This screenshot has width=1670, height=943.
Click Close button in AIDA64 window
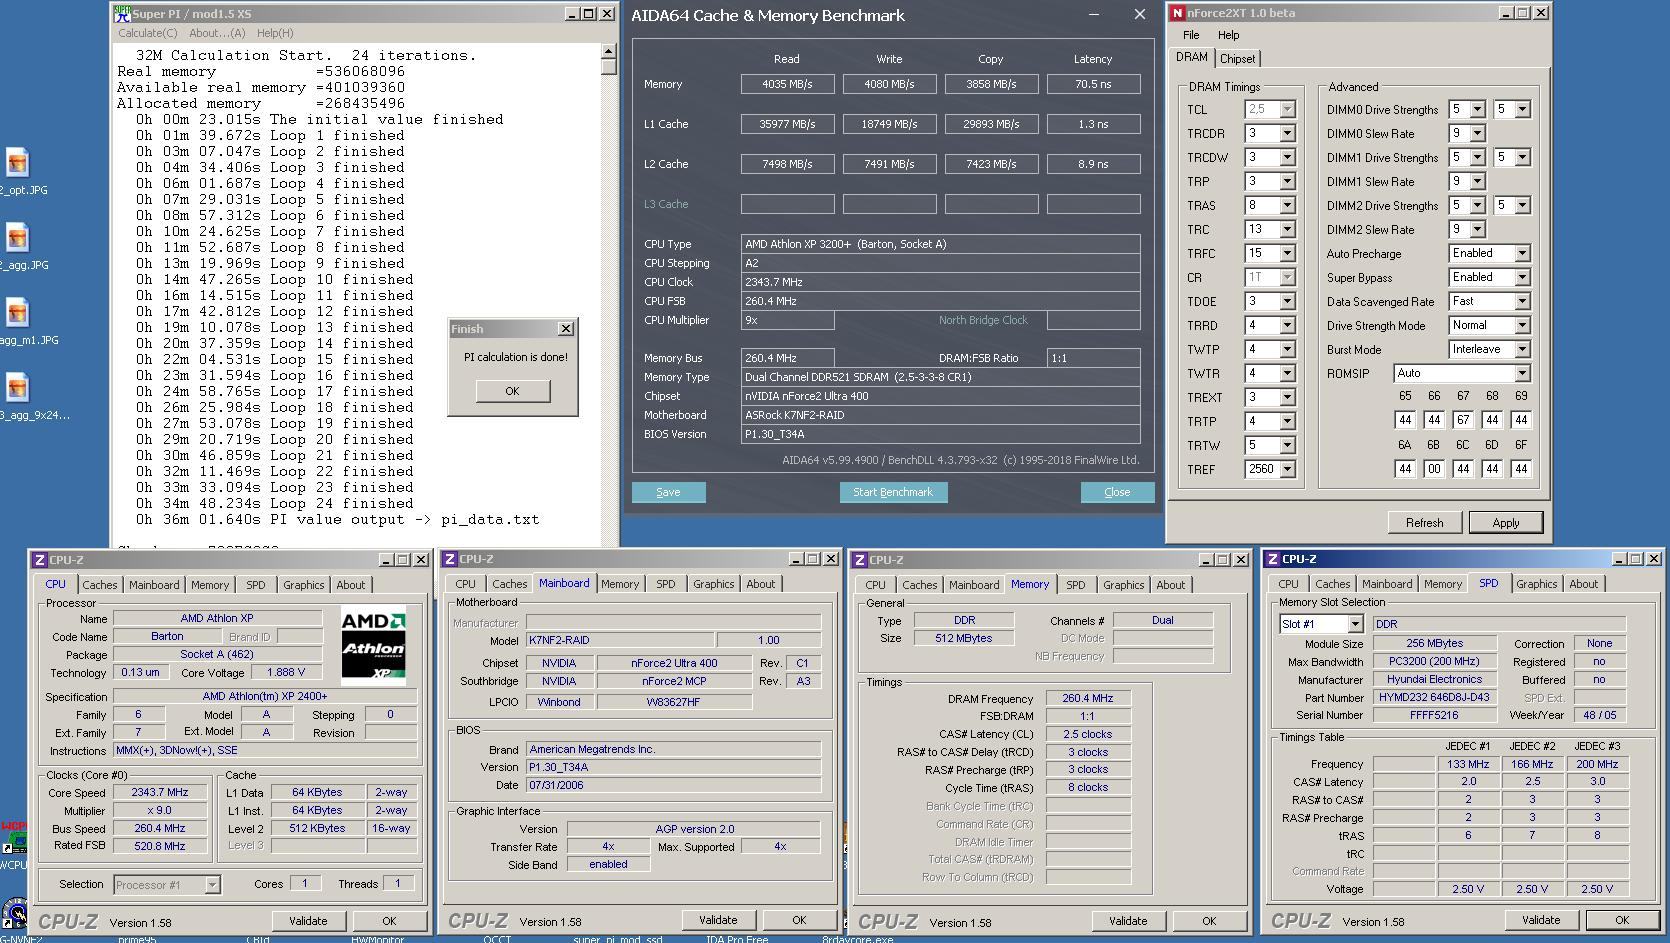click(1117, 492)
